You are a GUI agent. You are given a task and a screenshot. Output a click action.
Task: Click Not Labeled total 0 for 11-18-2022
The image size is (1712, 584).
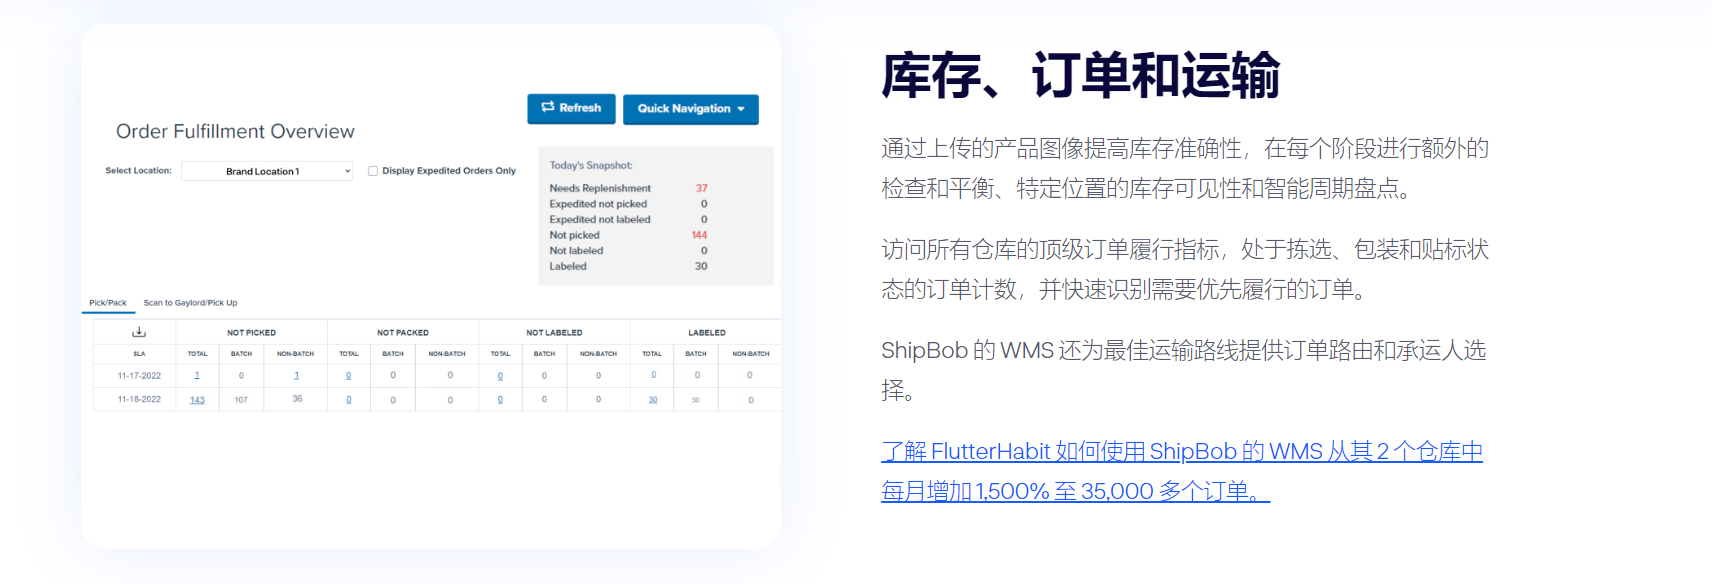(x=500, y=400)
